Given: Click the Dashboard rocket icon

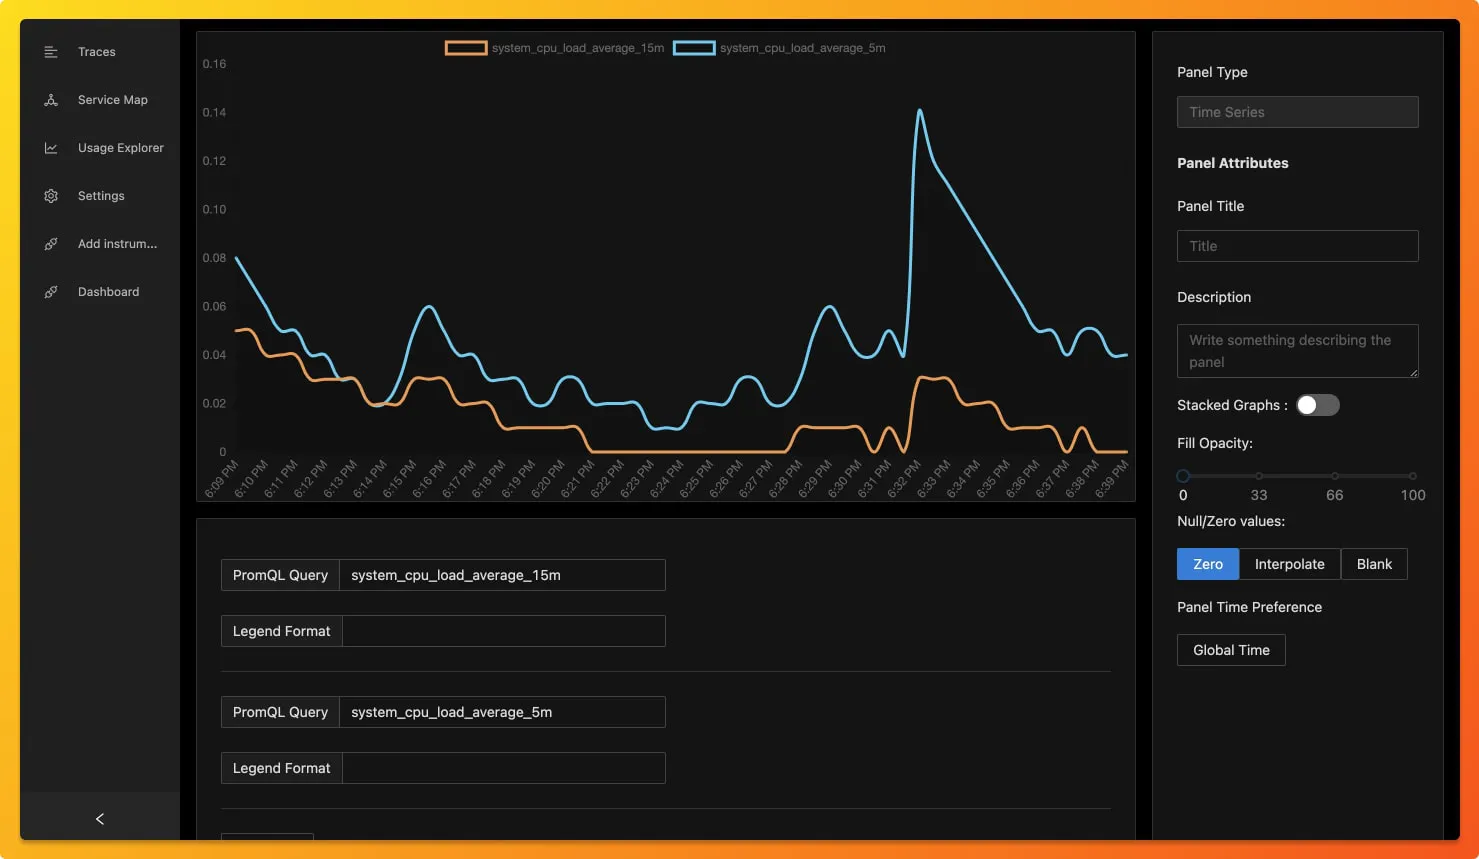Looking at the screenshot, I should [x=51, y=292].
